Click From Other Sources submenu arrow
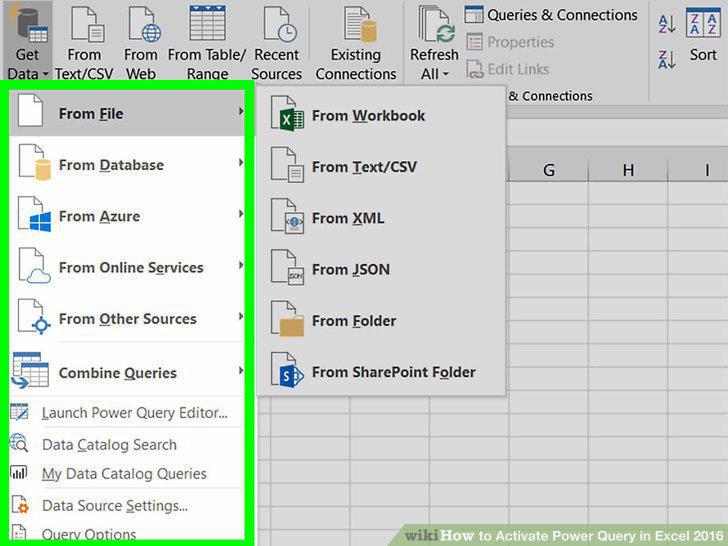The width and height of the screenshot is (728, 546). pyautogui.click(x=240, y=317)
